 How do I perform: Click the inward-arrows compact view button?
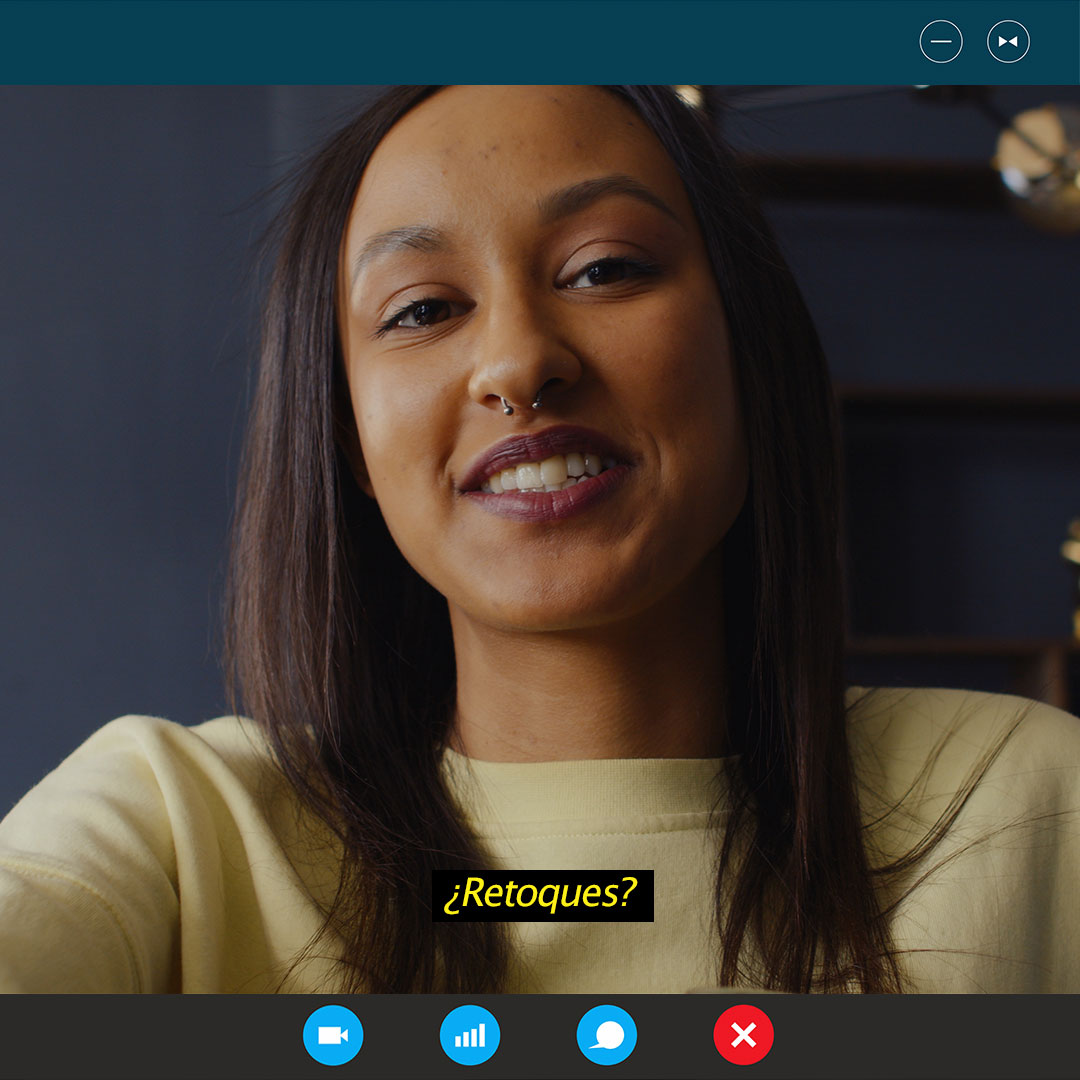tap(1008, 42)
